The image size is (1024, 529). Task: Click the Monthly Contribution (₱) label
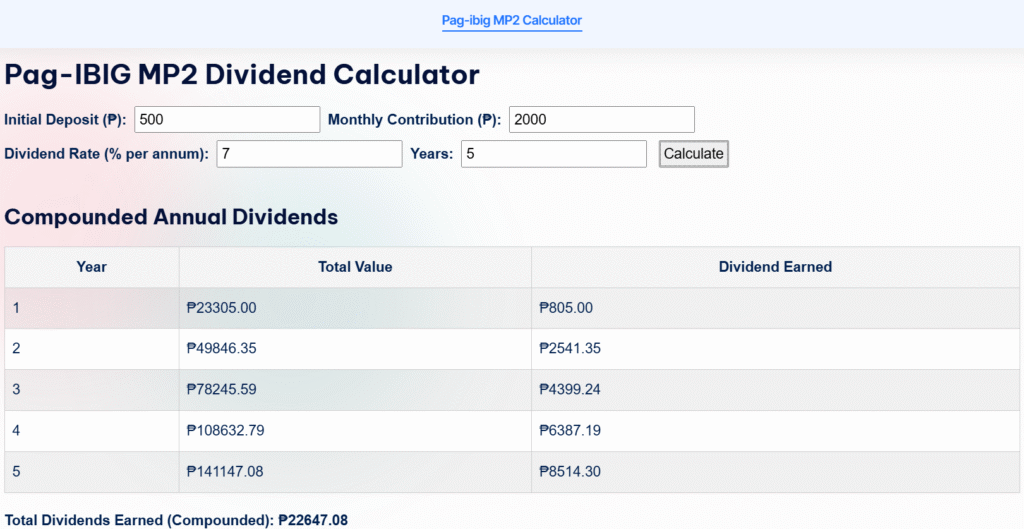[415, 120]
